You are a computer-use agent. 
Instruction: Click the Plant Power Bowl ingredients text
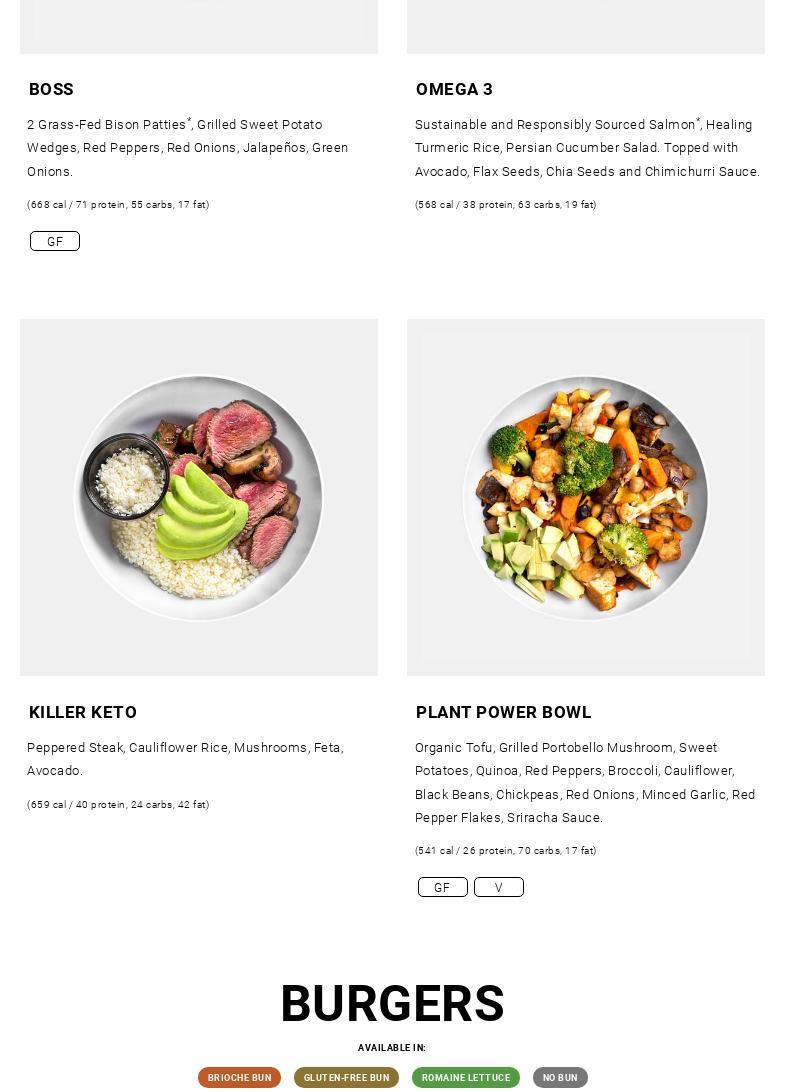coord(585,782)
